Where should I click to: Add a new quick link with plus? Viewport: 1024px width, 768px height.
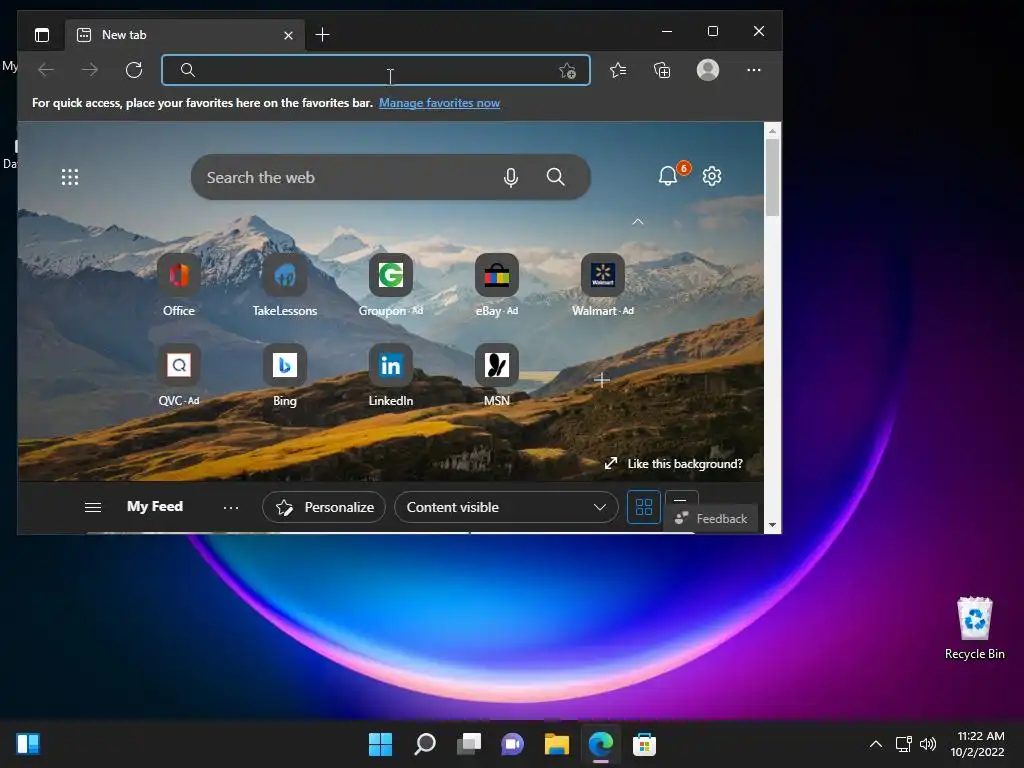coord(602,379)
